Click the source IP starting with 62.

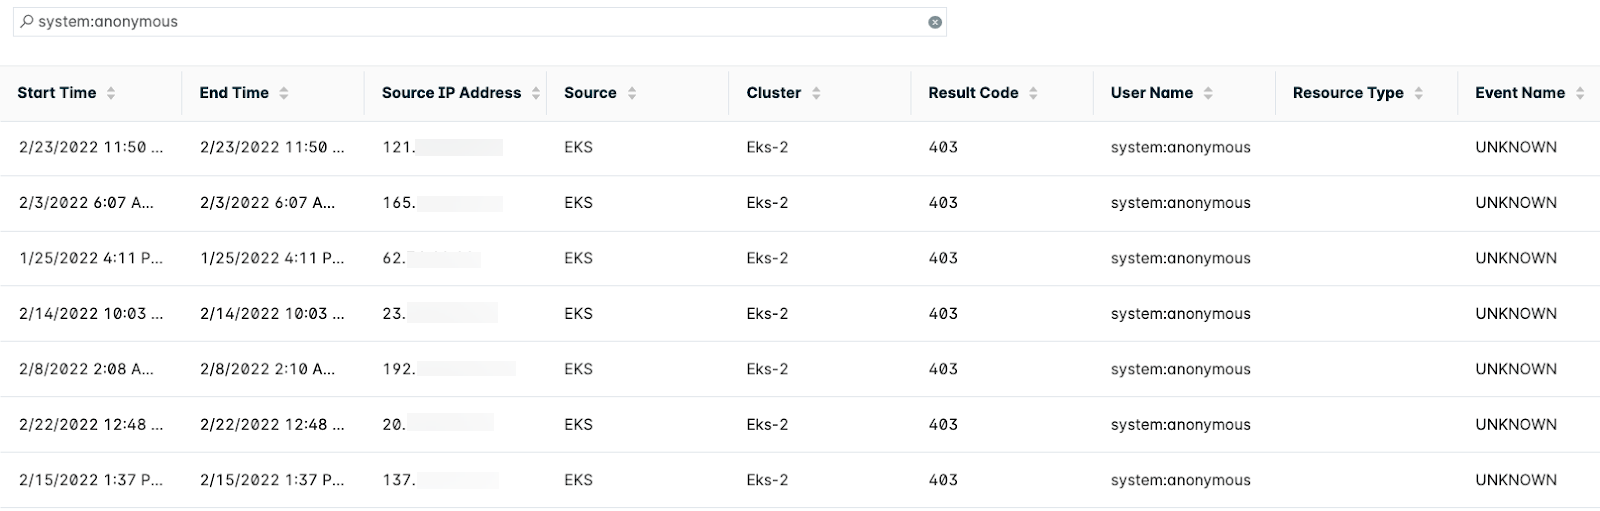431,258
